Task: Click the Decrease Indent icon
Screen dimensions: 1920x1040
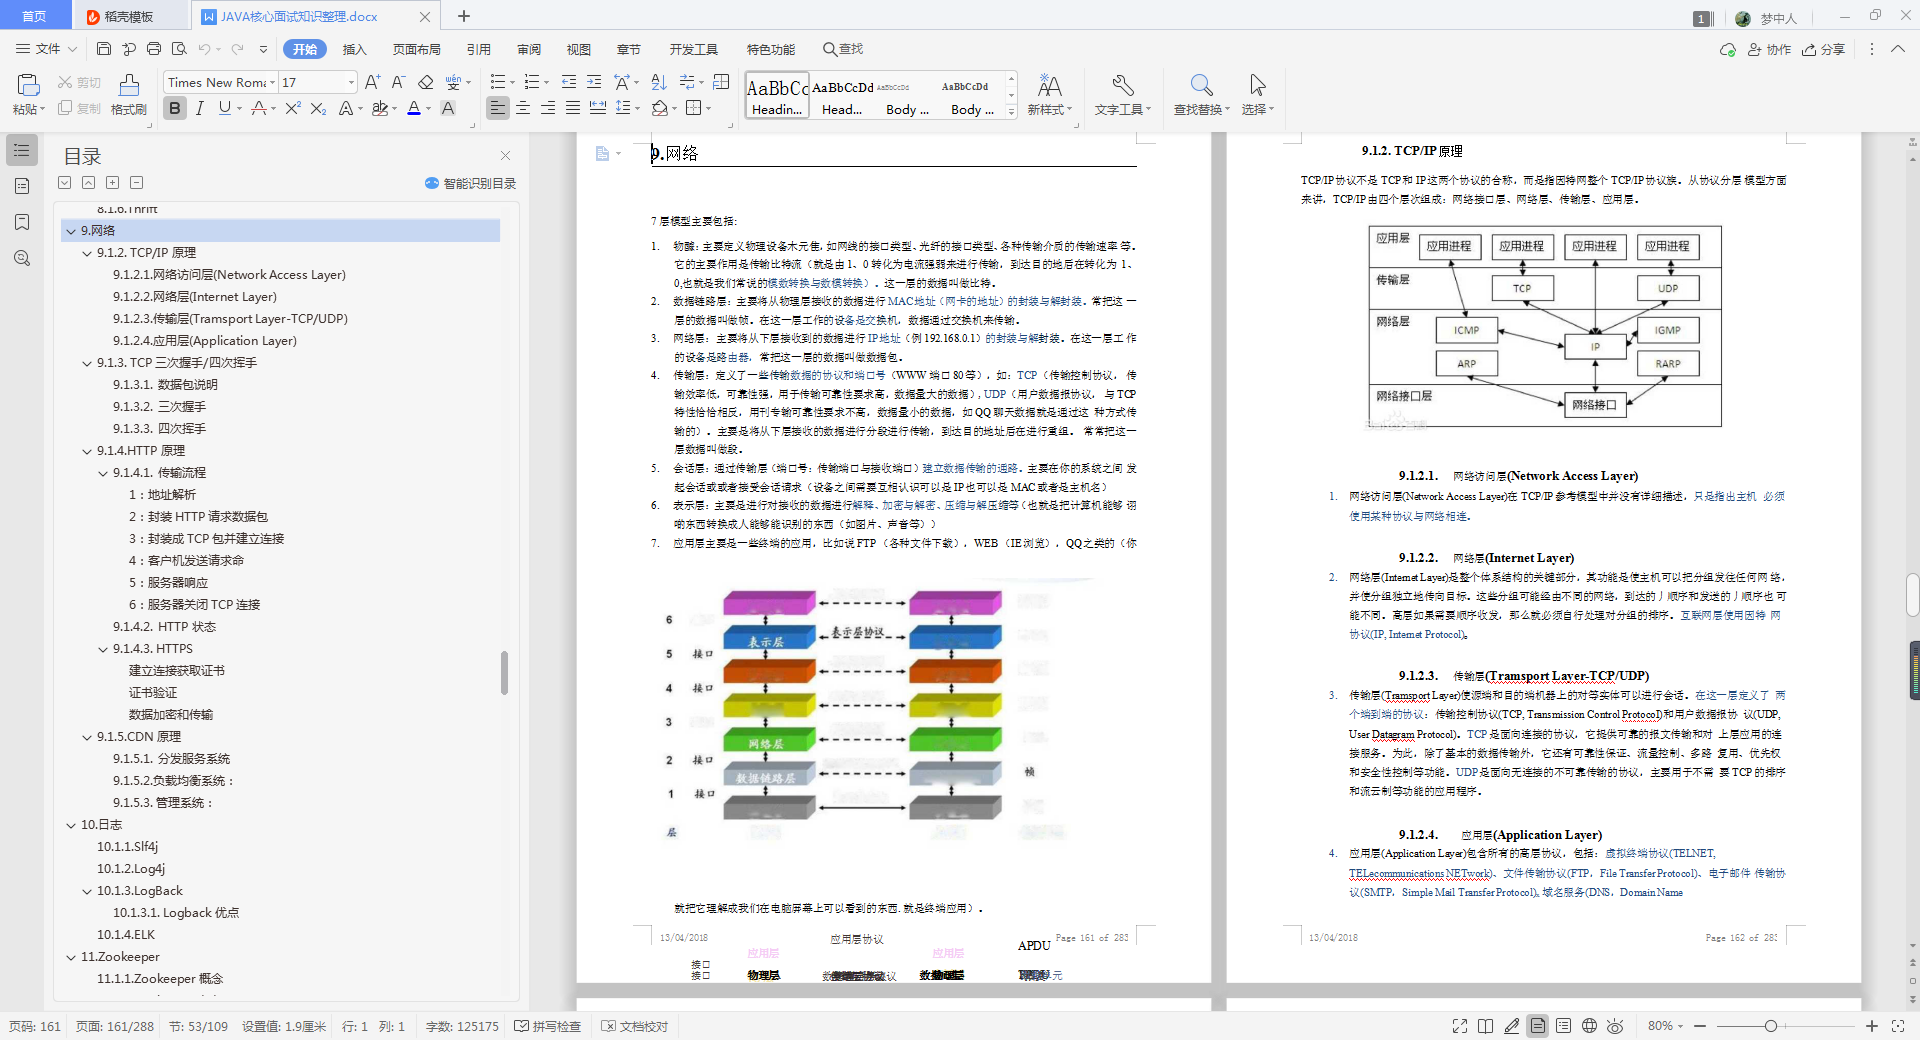Action: pyautogui.click(x=569, y=82)
